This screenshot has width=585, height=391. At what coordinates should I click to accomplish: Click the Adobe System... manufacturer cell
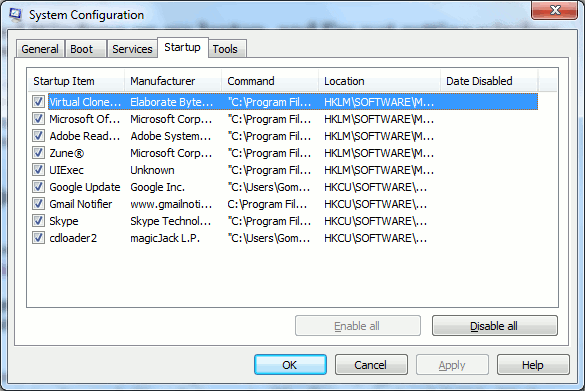171,136
